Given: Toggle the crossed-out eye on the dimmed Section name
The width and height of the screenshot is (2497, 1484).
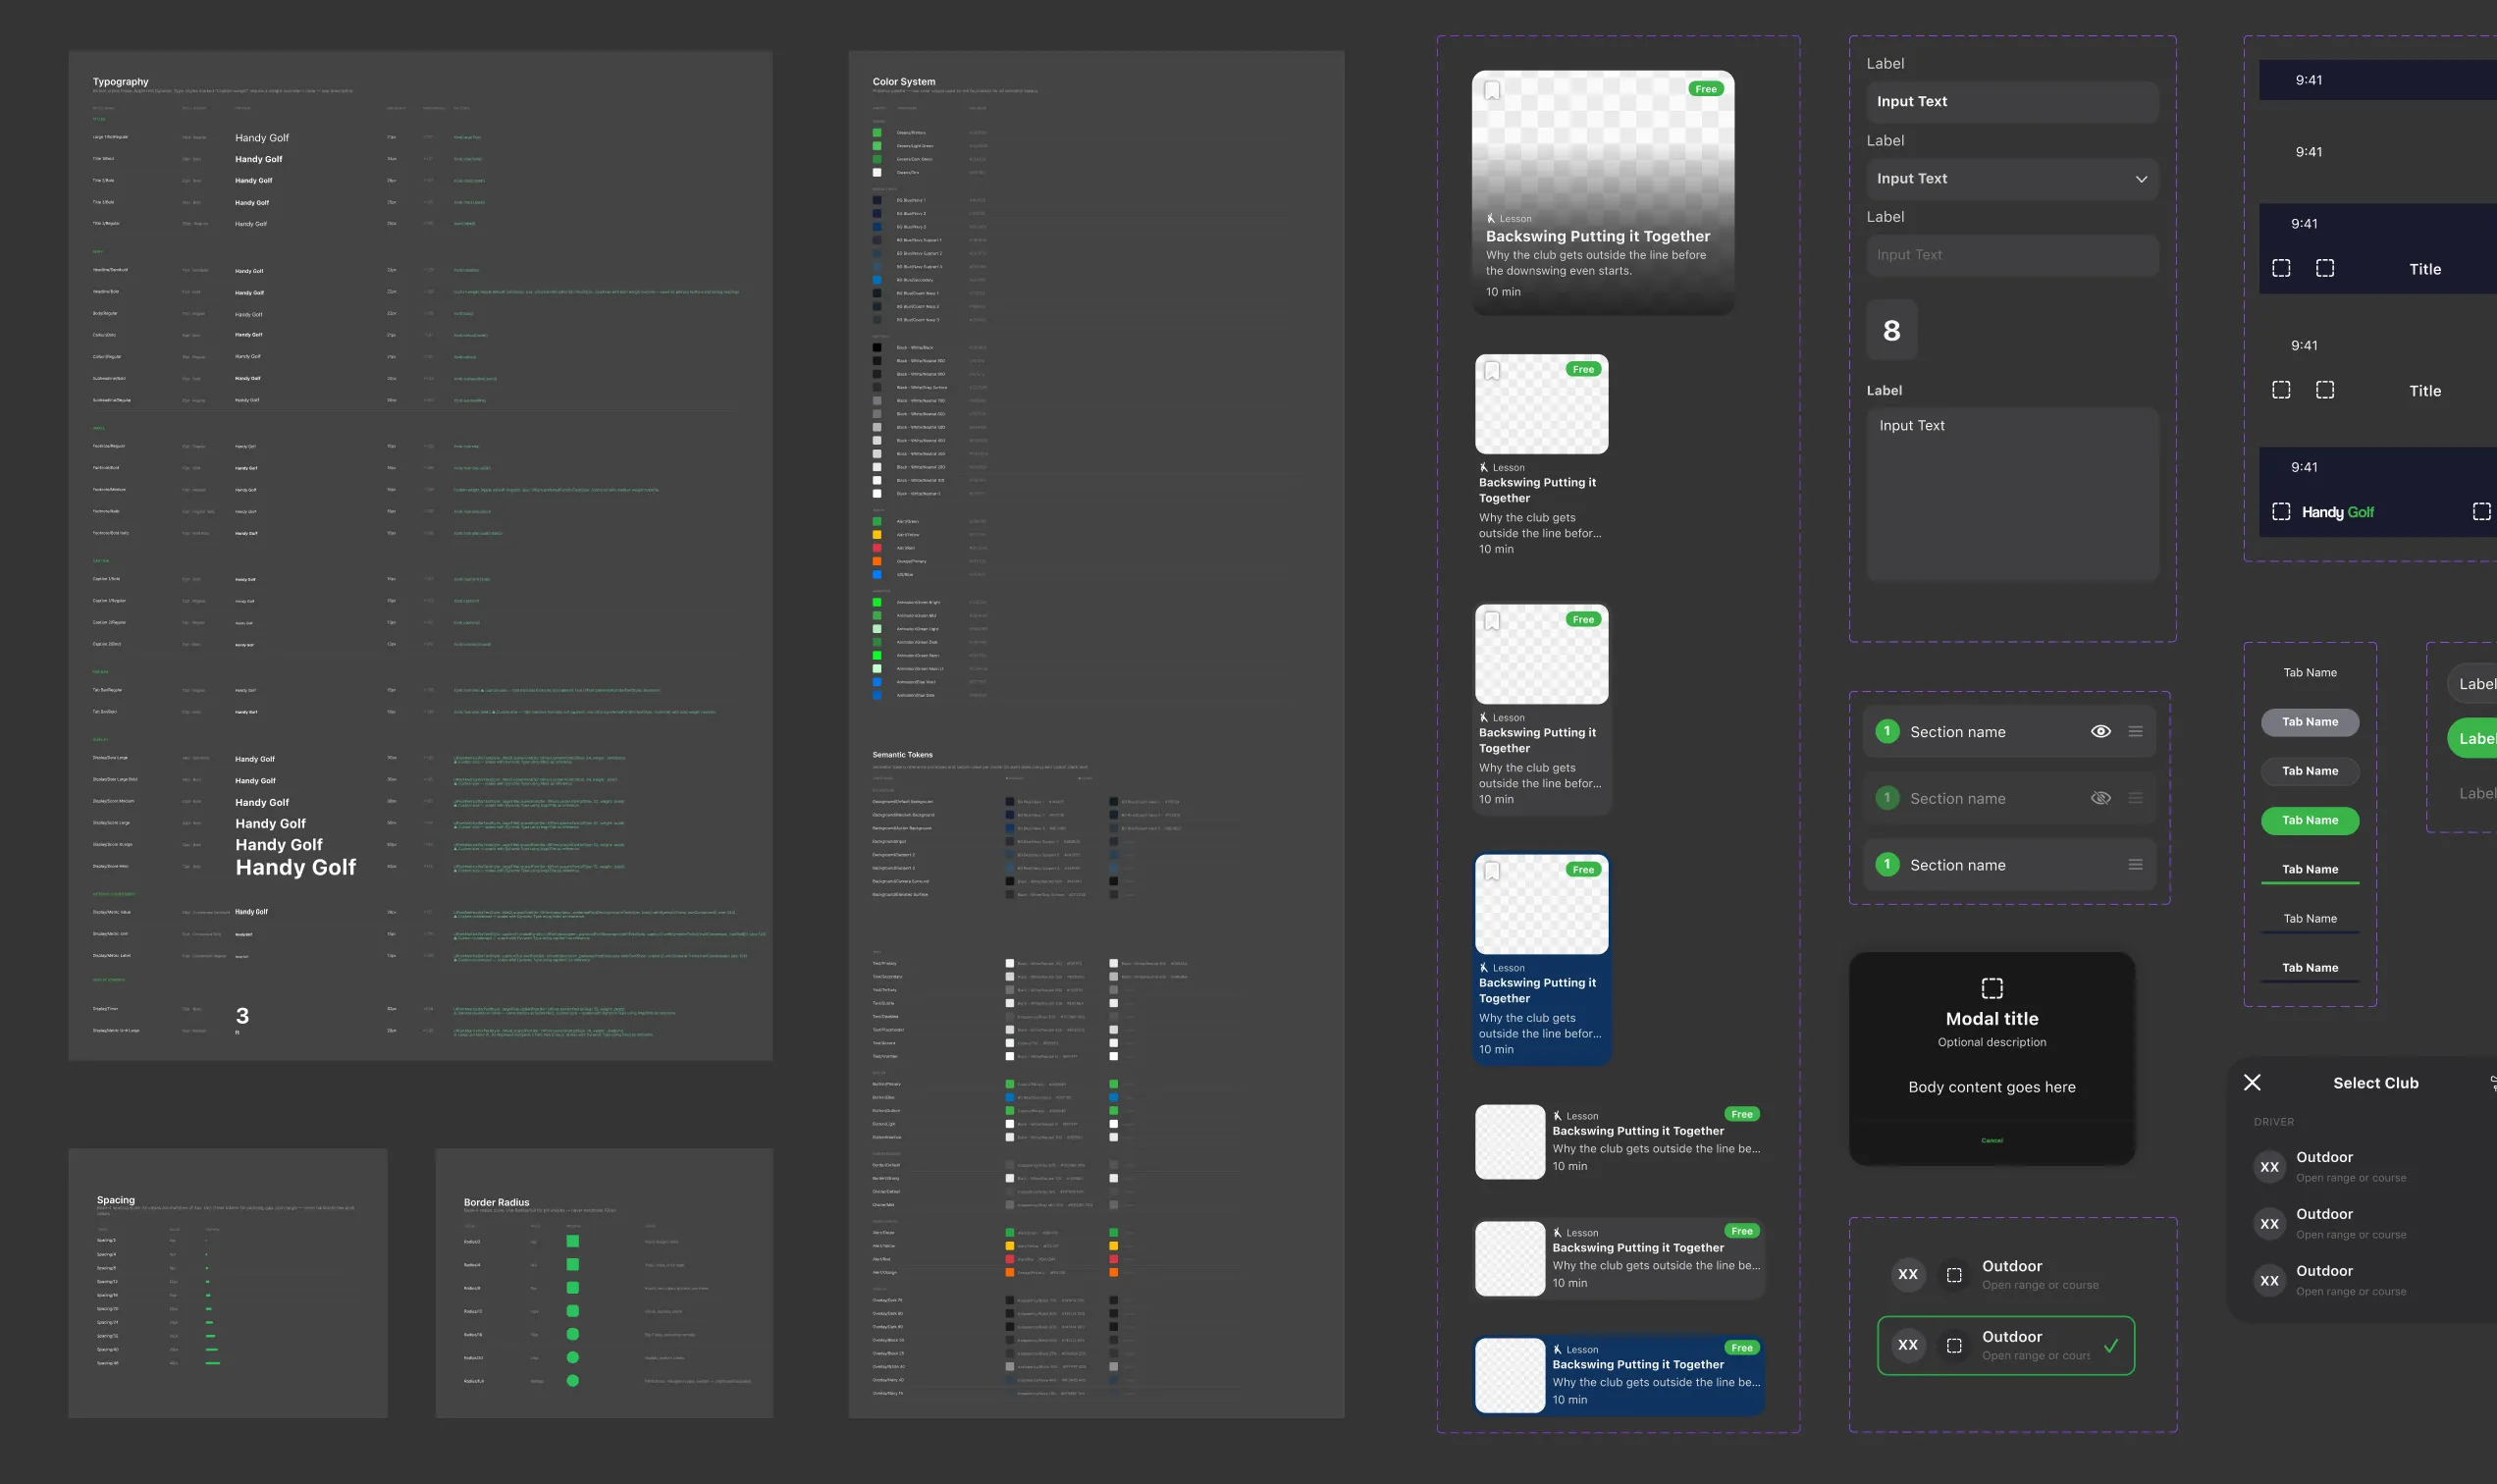Looking at the screenshot, I should click(2100, 798).
